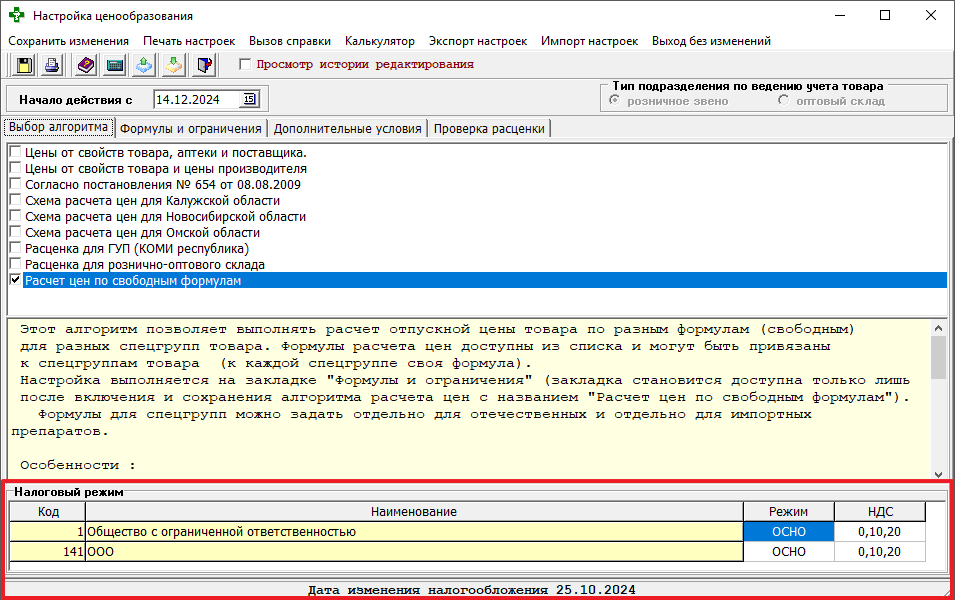Screen dimensions: 955x600
Task: Open help via the purple book icon
Action: (85, 64)
